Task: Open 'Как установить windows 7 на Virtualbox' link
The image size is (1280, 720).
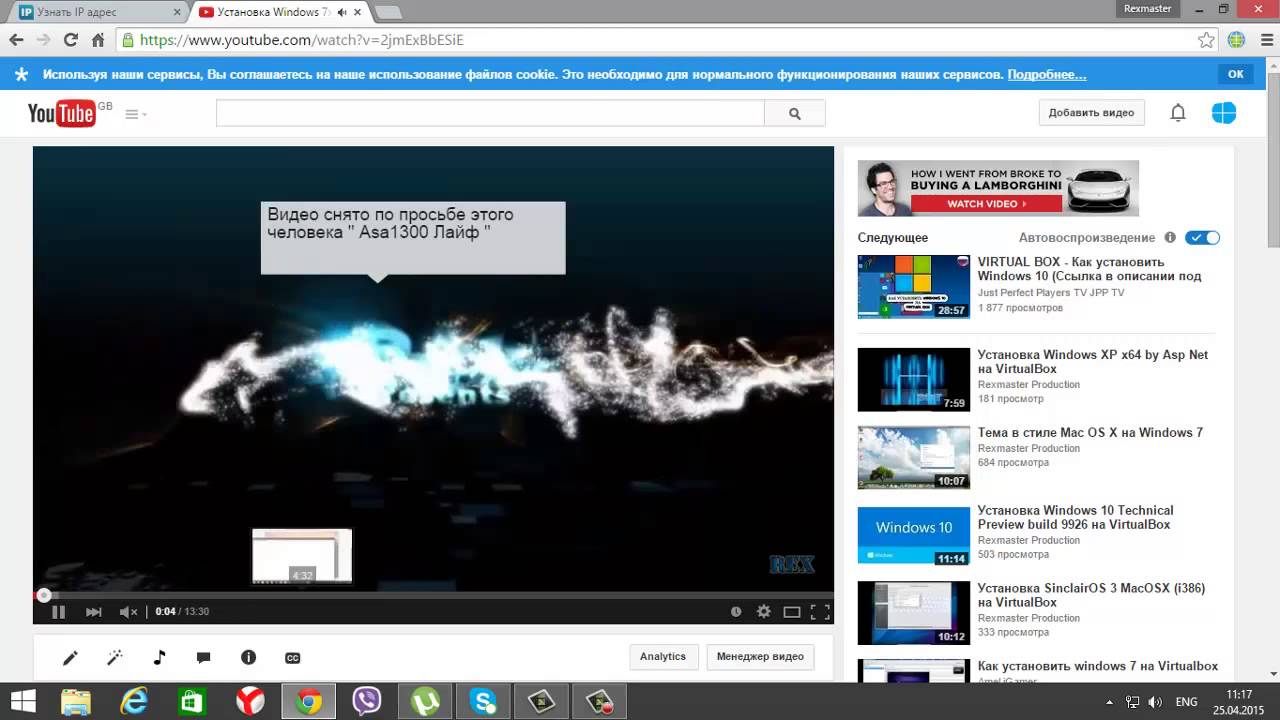Action: coord(1097,666)
